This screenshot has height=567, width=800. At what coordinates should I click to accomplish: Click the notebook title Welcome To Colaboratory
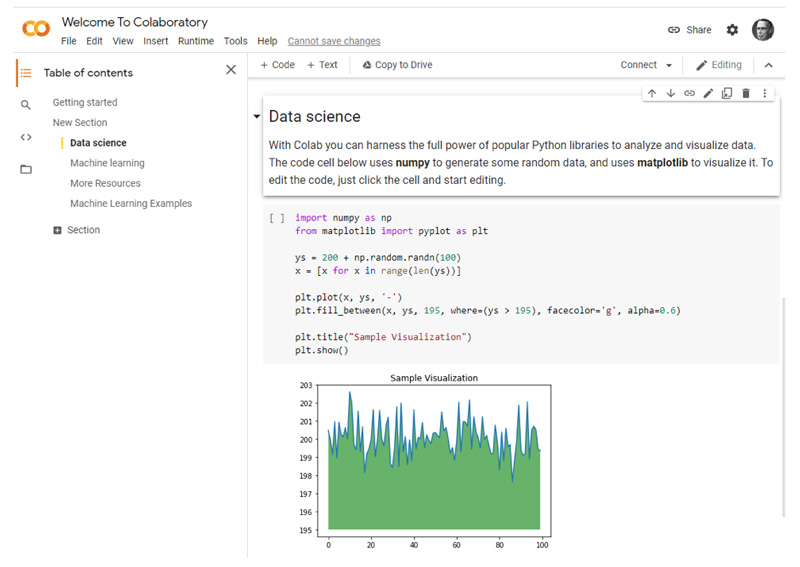(x=135, y=22)
